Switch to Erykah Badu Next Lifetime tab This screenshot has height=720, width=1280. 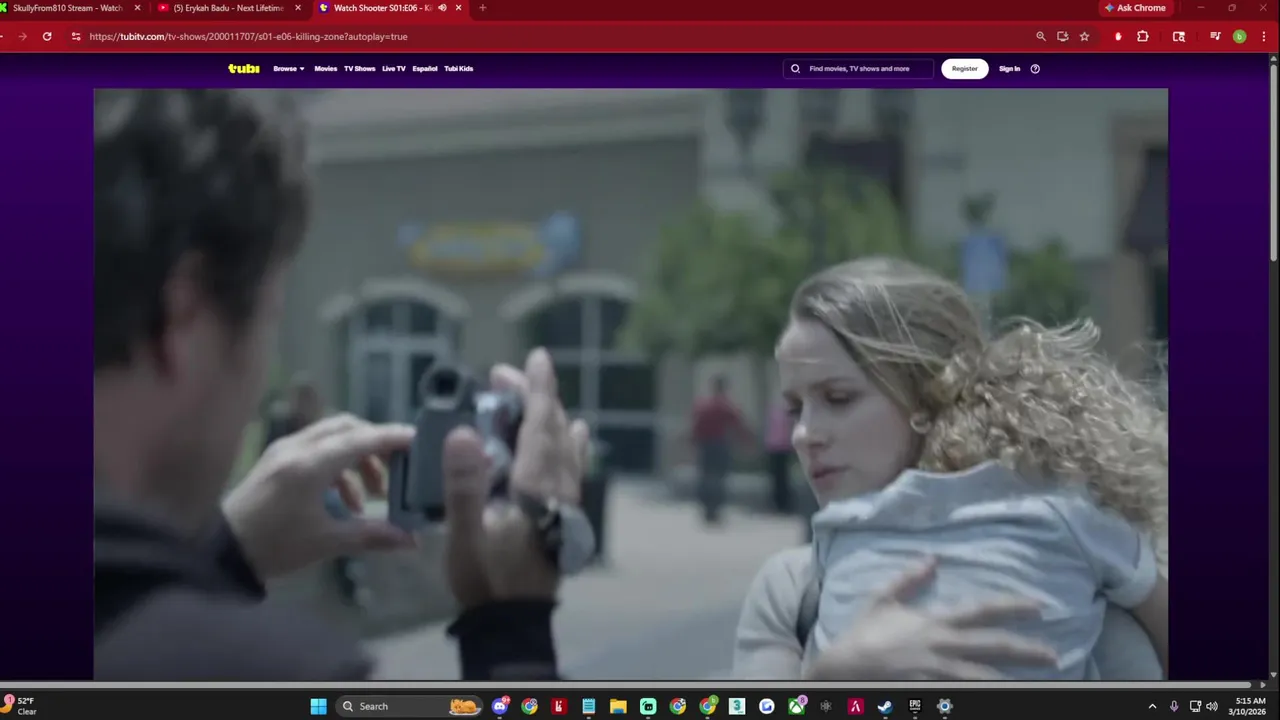tap(228, 8)
